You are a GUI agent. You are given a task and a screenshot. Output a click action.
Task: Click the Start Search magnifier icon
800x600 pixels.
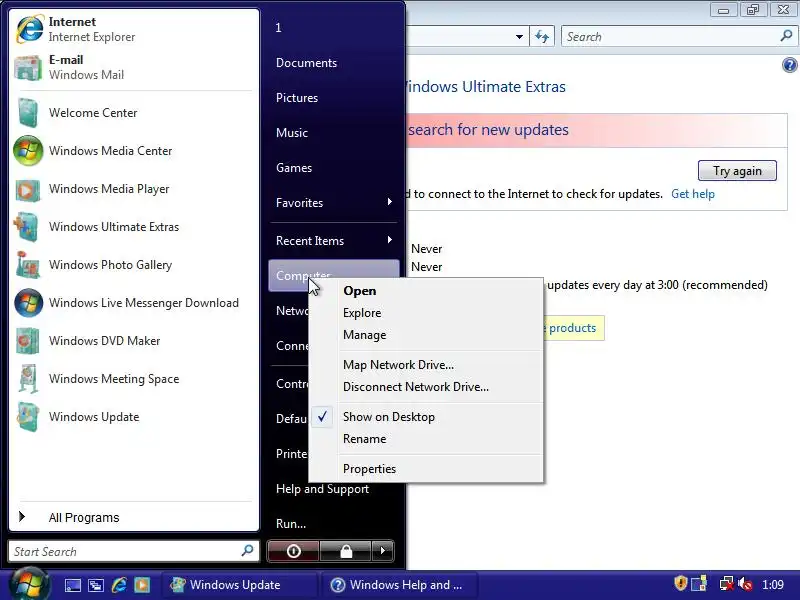point(247,551)
